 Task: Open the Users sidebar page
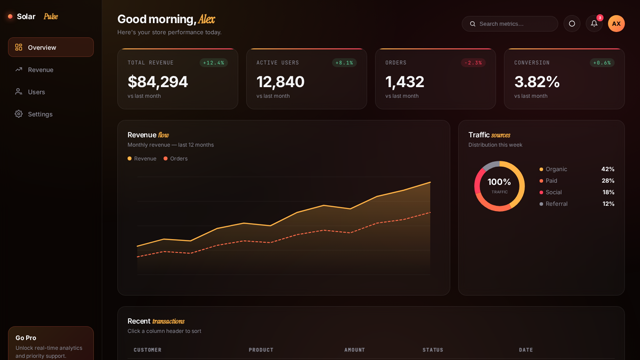51,92
